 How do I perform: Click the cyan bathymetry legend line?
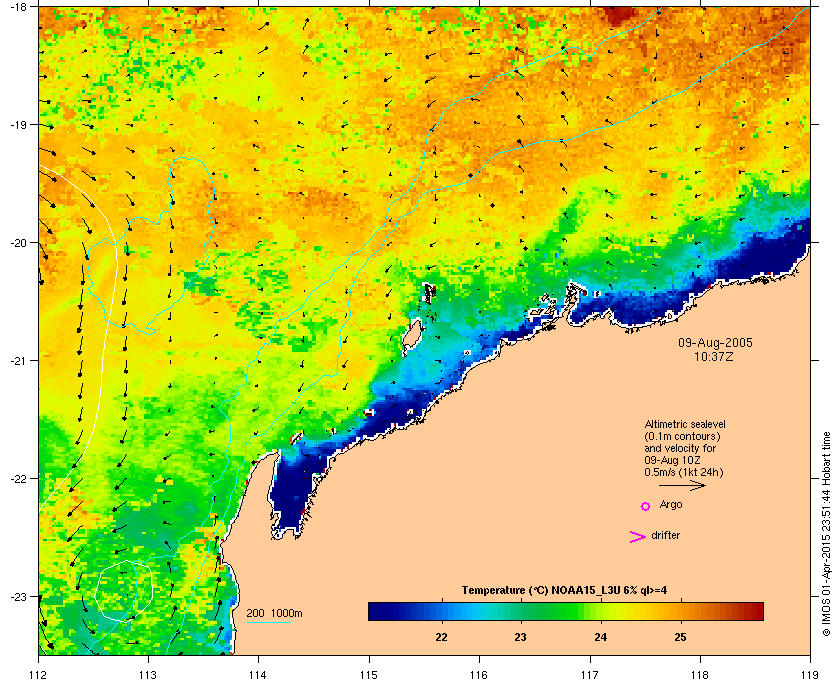268,622
